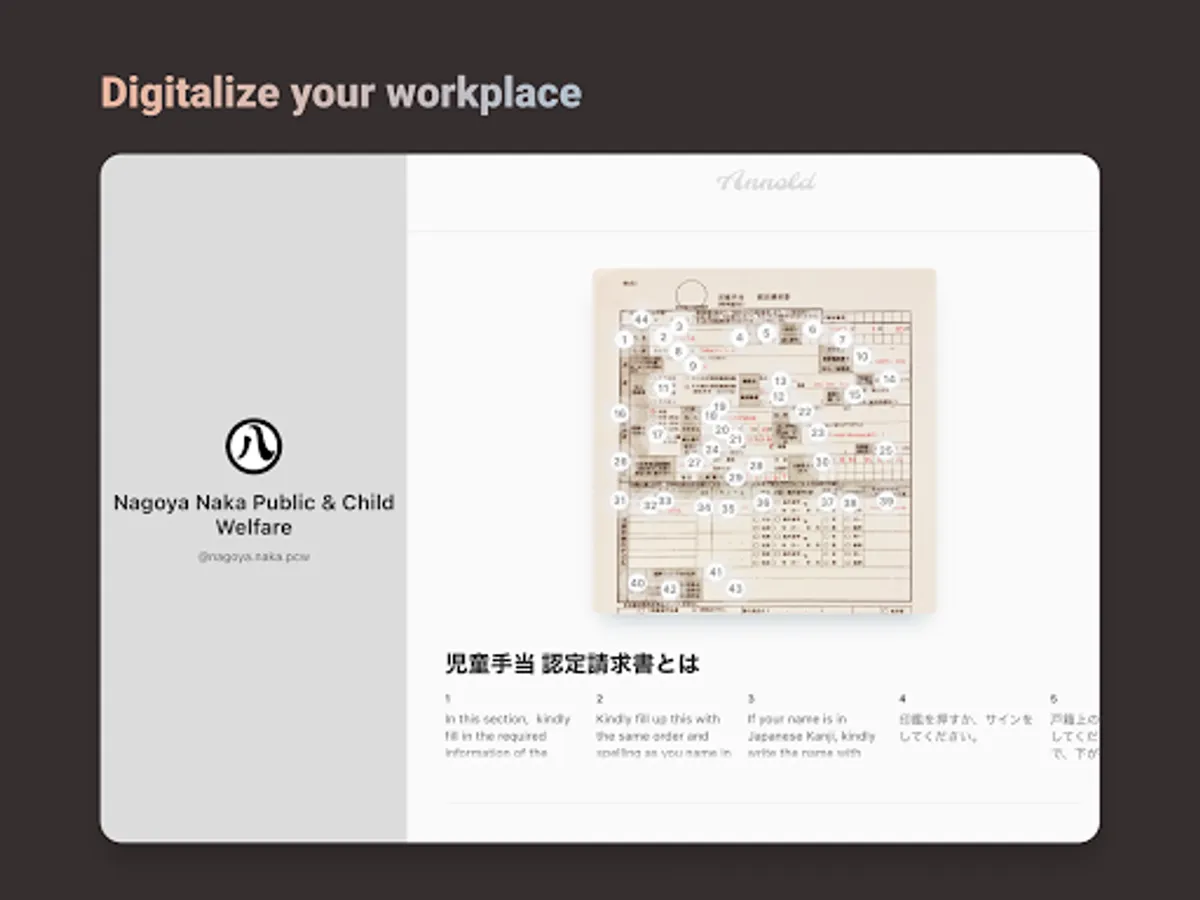
Task: Open annotation marker 7 on the form
Action: click(842, 340)
